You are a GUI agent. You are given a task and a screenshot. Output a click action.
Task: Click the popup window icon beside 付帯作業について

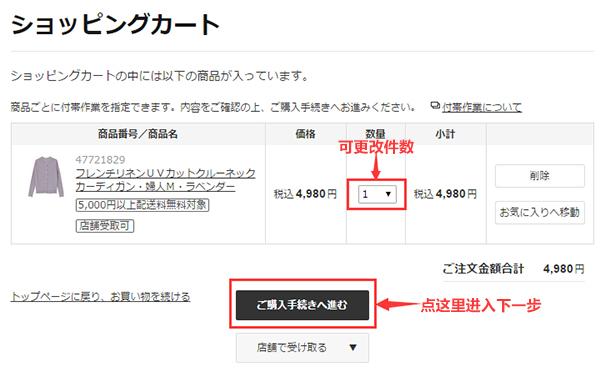pyautogui.click(x=435, y=105)
